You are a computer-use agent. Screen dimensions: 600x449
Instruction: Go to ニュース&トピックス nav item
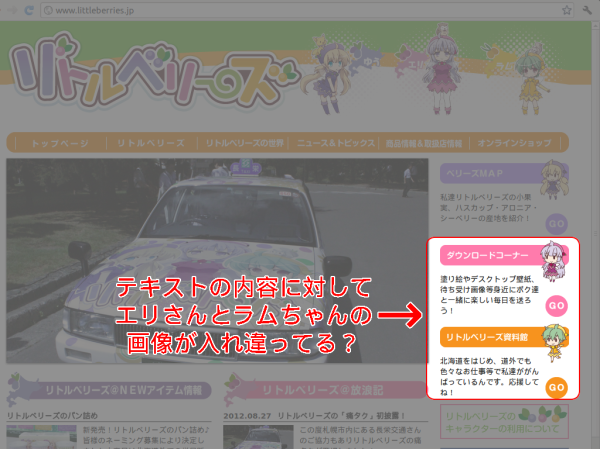point(338,143)
